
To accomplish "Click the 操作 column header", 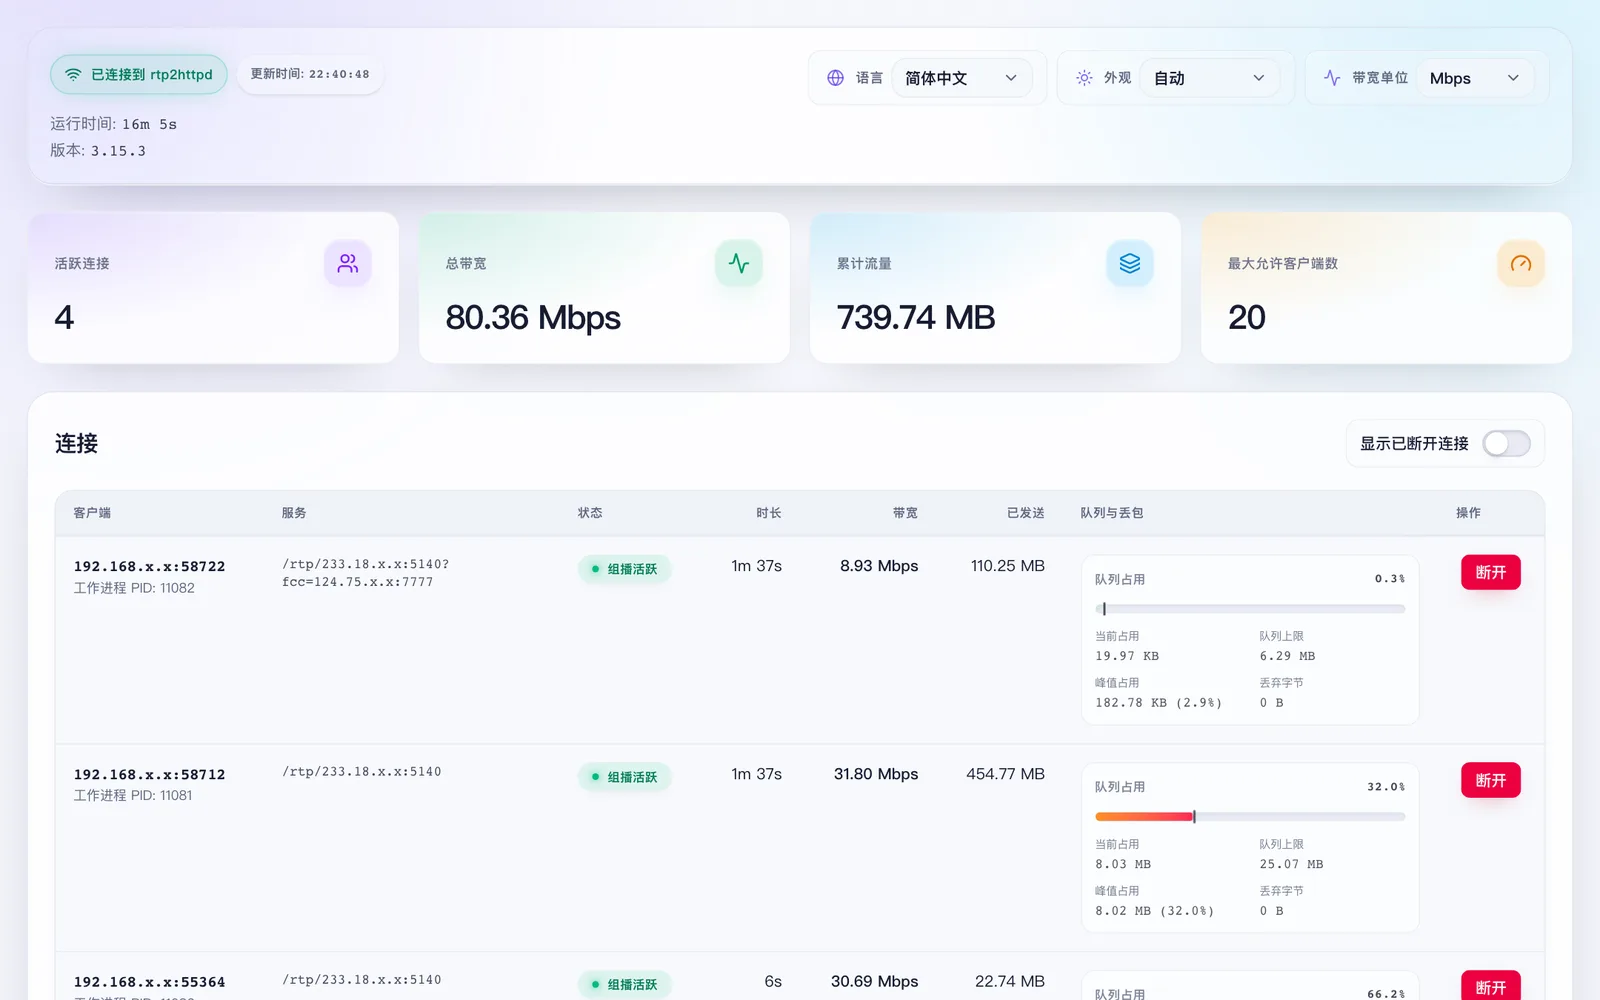I will click(x=1468, y=513).
